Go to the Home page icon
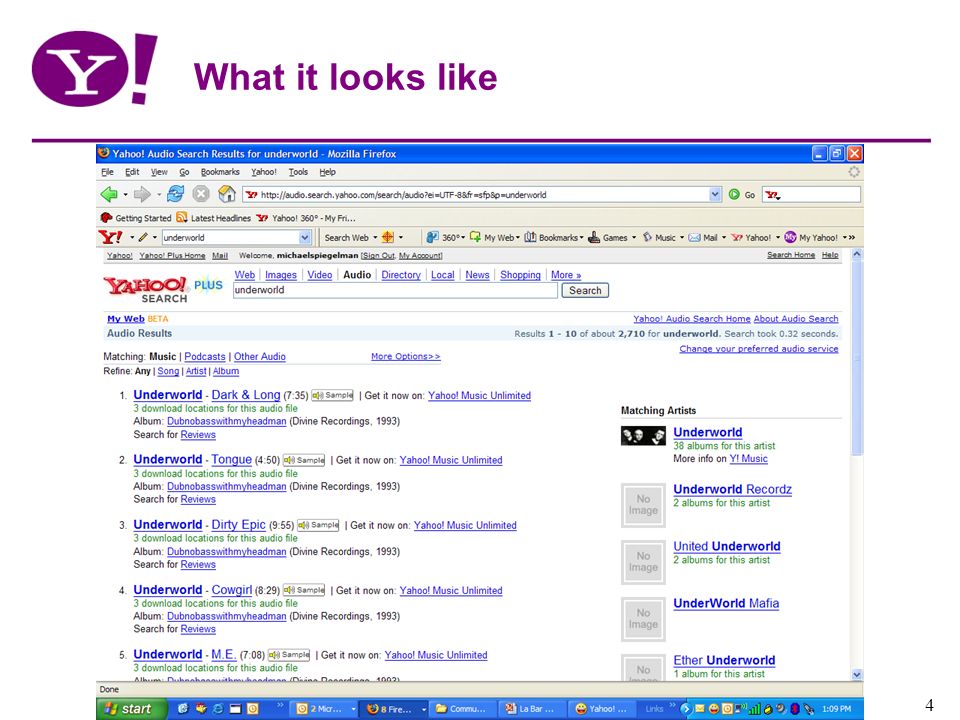Screen dimensions: 960x720 click(x=227, y=194)
